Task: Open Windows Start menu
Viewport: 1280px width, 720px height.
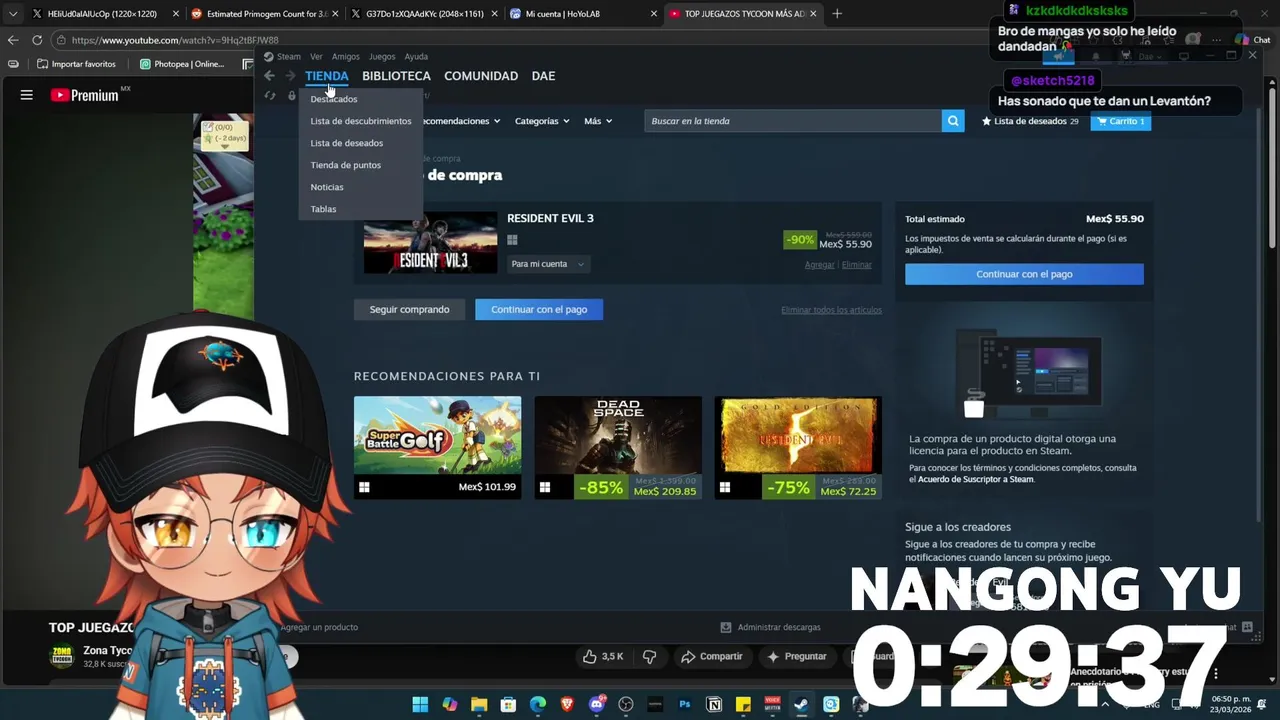Action: click(x=420, y=705)
